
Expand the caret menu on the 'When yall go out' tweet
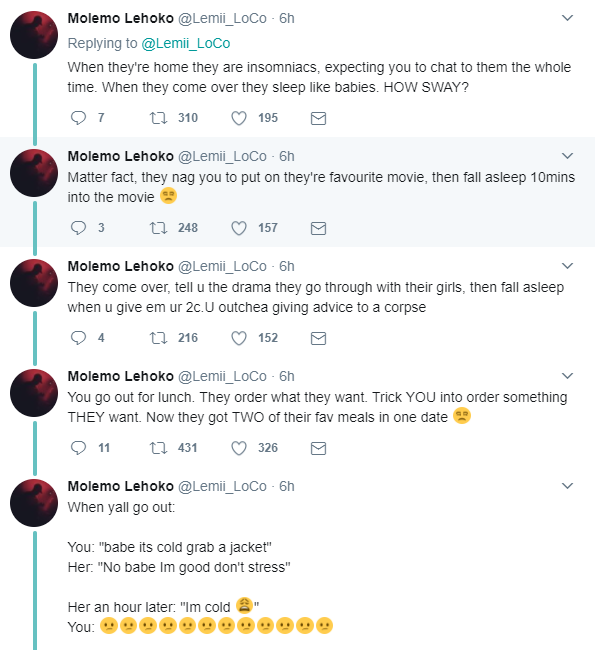pyautogui.click(x=567, y=486)
